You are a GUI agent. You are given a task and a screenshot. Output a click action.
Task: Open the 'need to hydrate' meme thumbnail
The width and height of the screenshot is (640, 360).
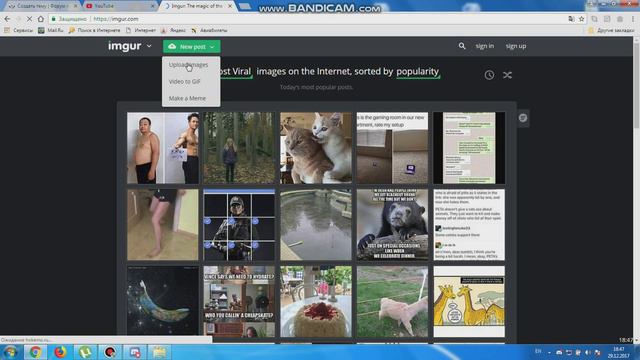tap(239, 301)
